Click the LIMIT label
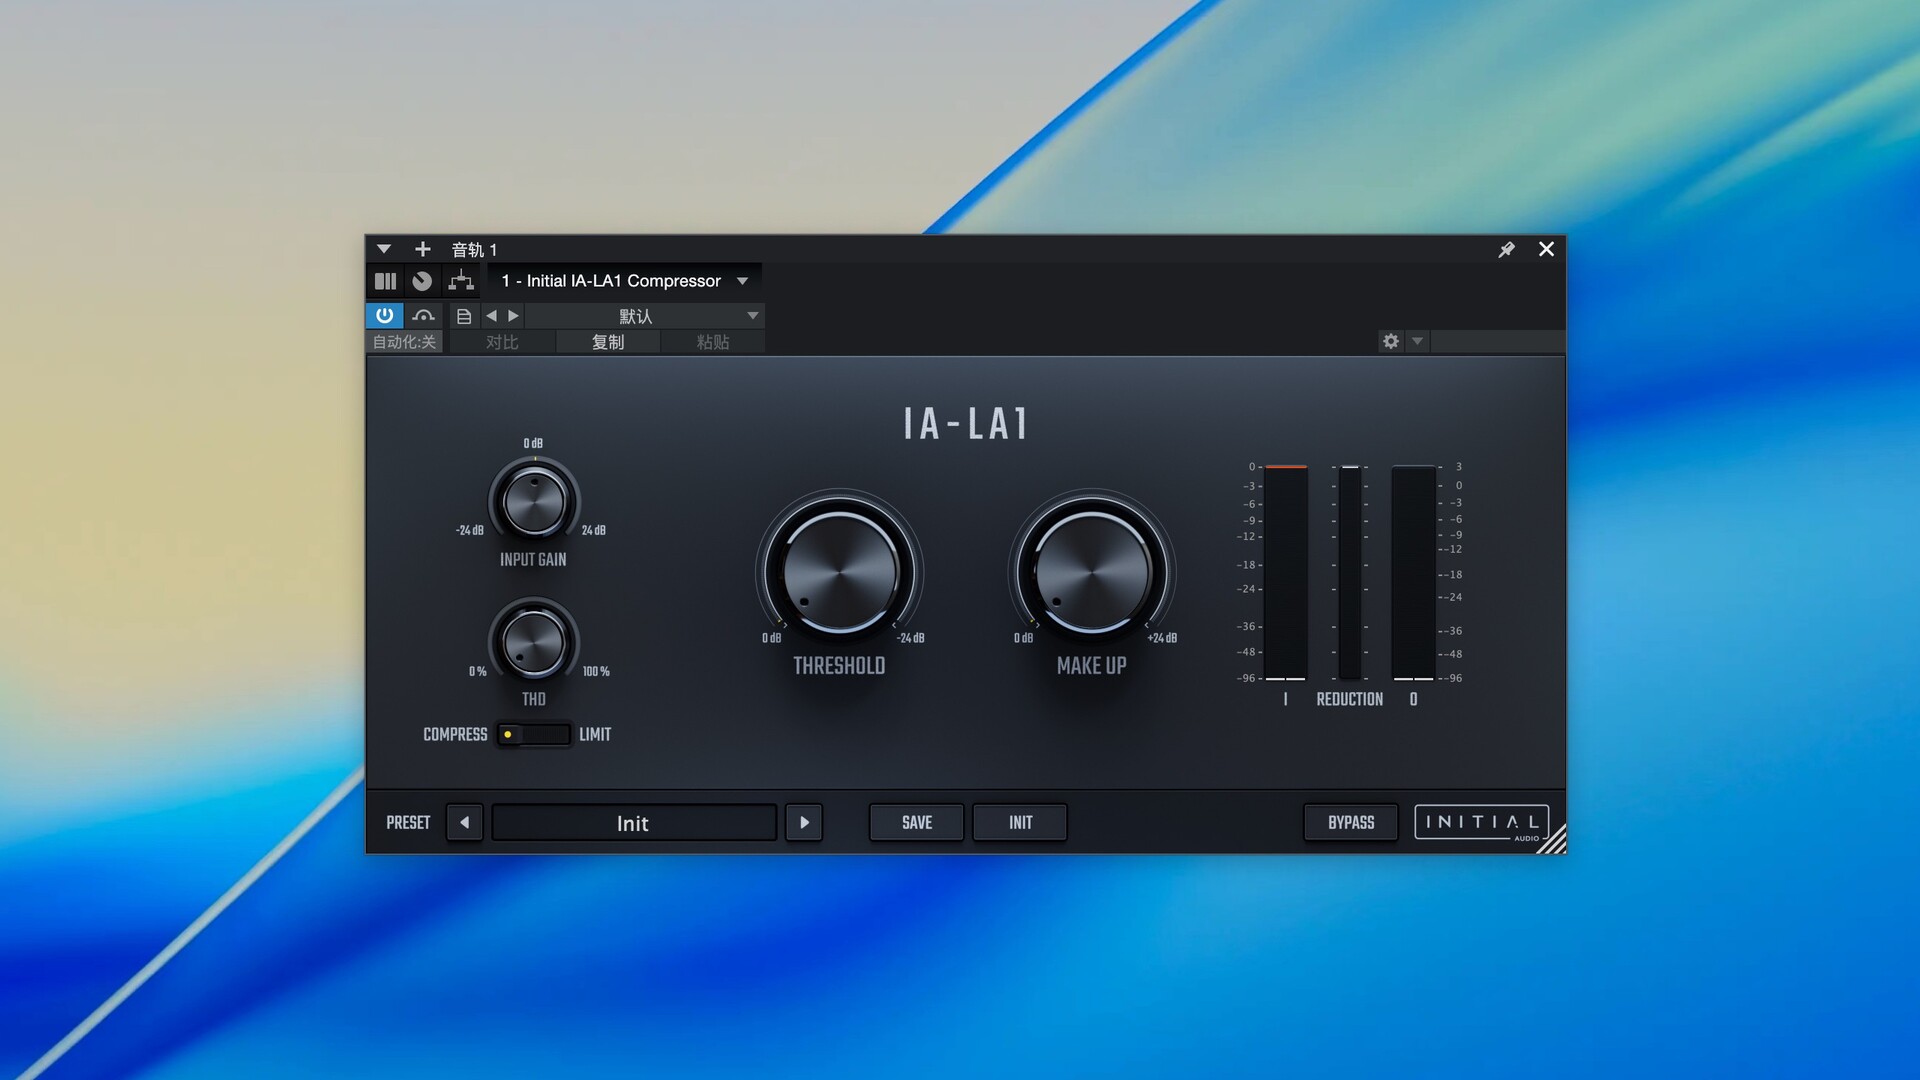1920x1080 pixels. click(x=595, y=734)
